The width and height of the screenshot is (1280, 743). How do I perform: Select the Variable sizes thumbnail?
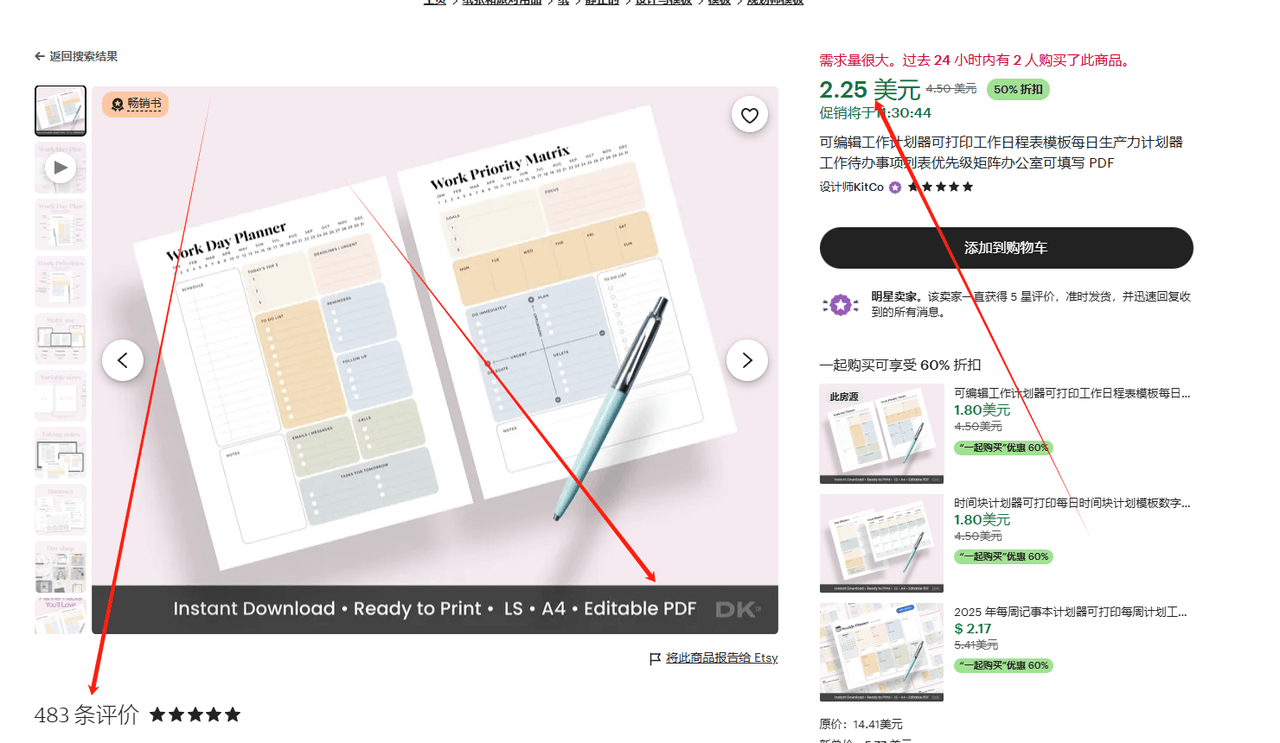pyautogui.click(x=60, y=395)
